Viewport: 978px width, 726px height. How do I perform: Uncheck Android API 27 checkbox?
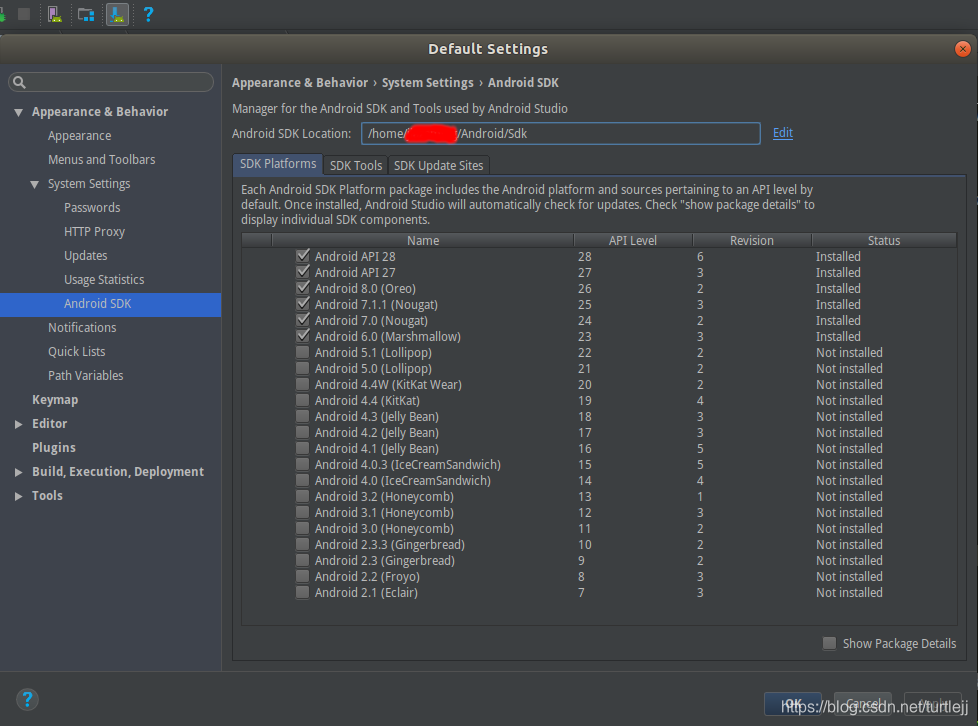(x=303, y=272)
